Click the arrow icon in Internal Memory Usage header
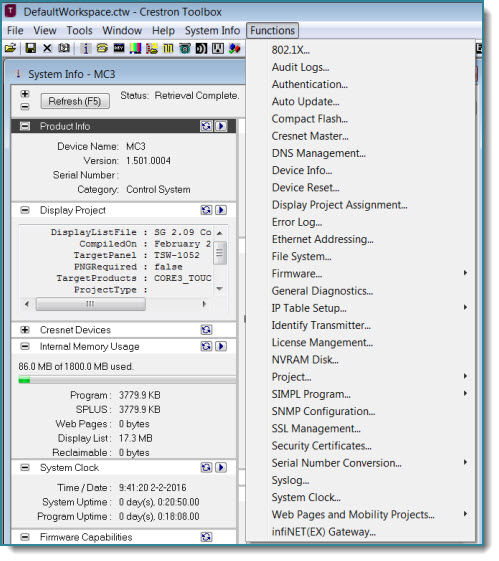Screen dimensions: 499x561 click(x=221, y=346)
